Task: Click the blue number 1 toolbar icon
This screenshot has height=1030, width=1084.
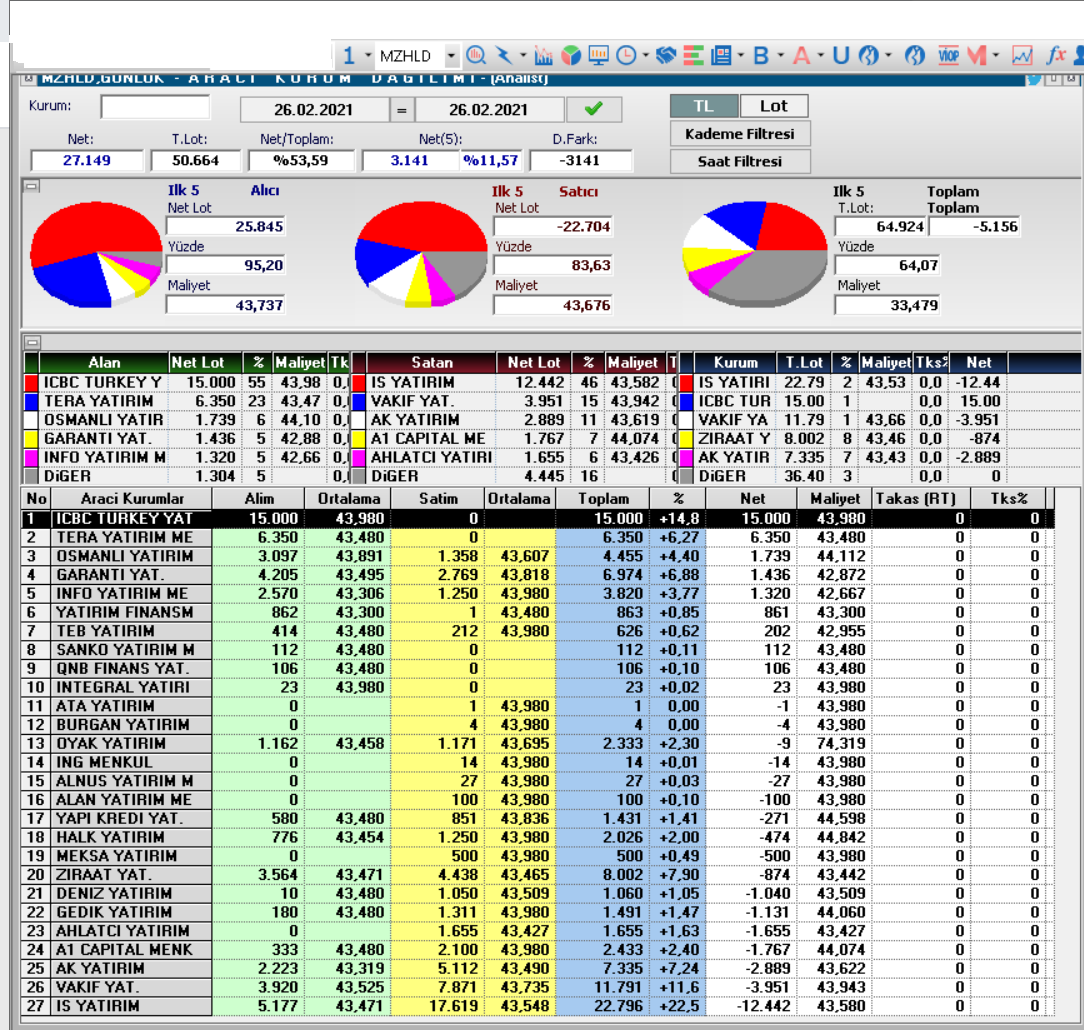Action: tap(349, 55)
